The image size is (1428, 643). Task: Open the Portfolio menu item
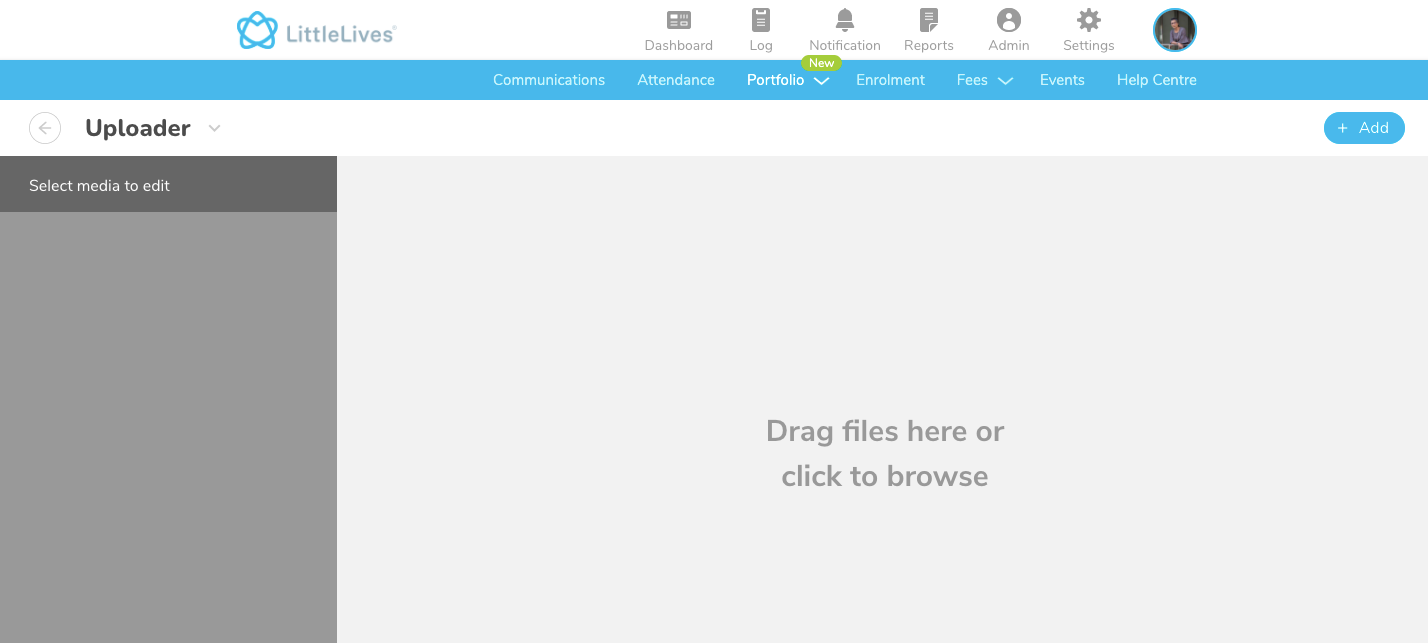775,80
